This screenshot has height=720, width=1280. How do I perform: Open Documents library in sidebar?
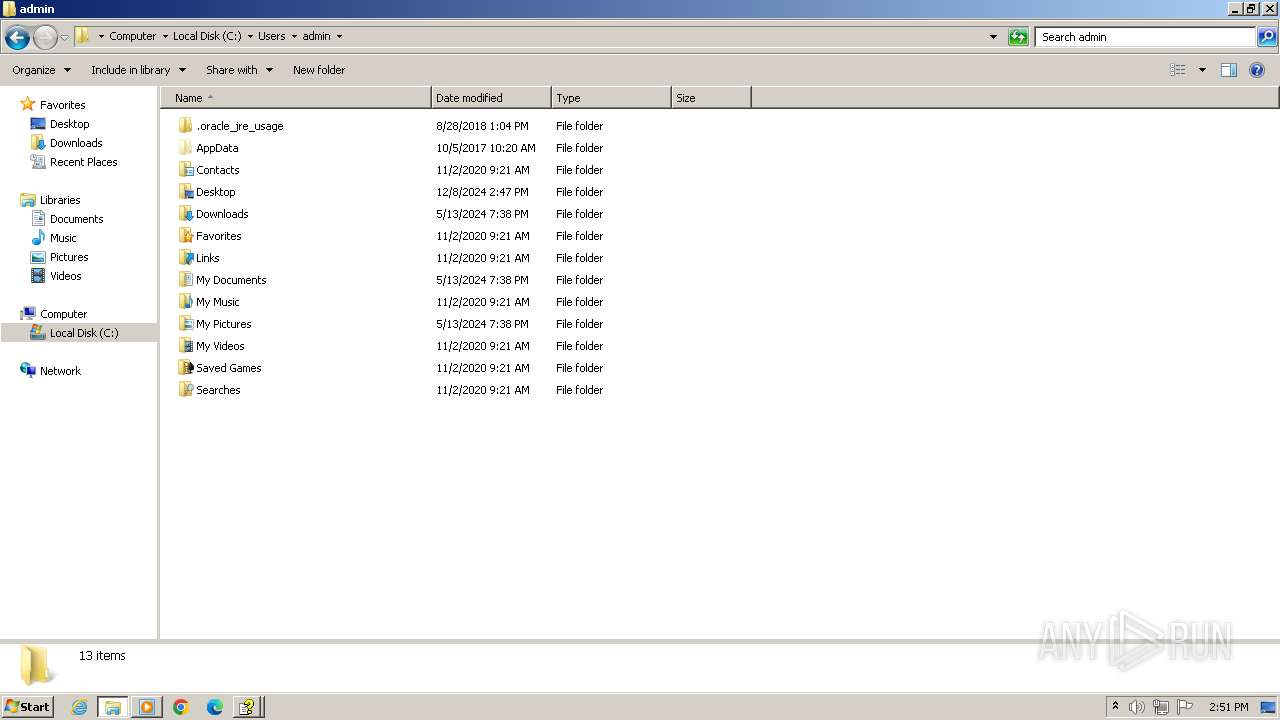point(76,219)
